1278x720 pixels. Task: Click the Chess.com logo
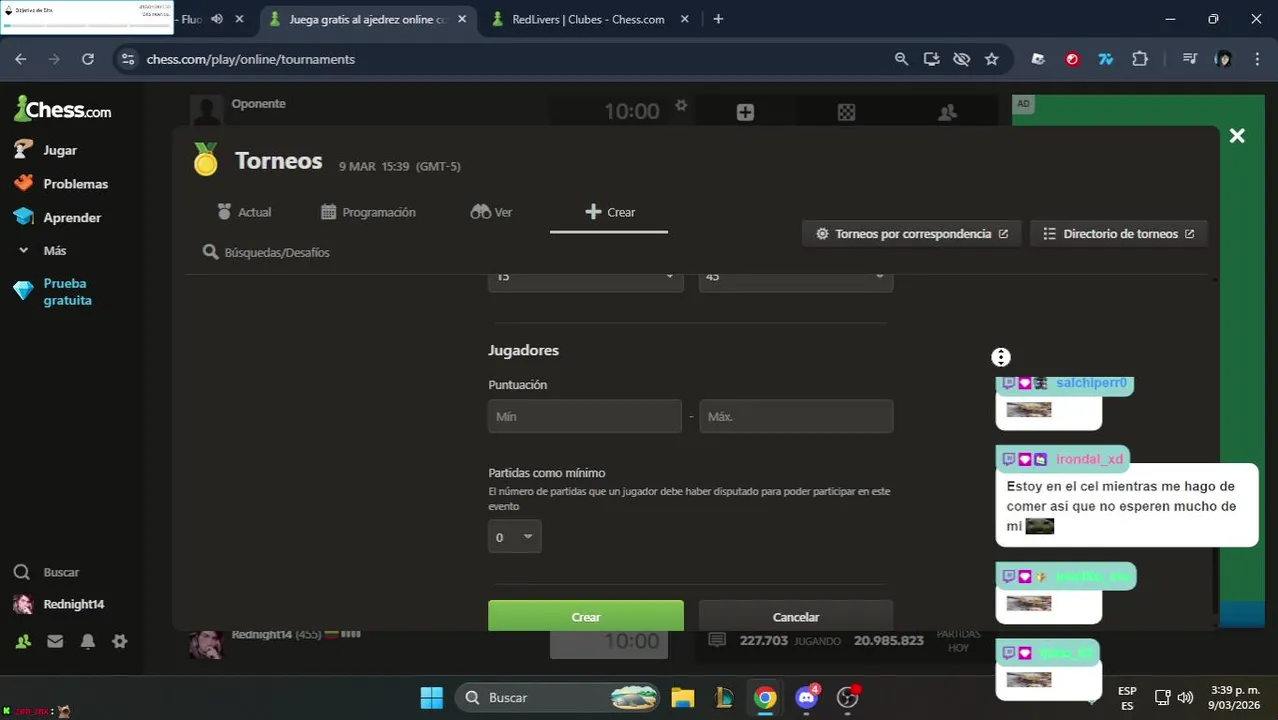[x=63, y=108]
